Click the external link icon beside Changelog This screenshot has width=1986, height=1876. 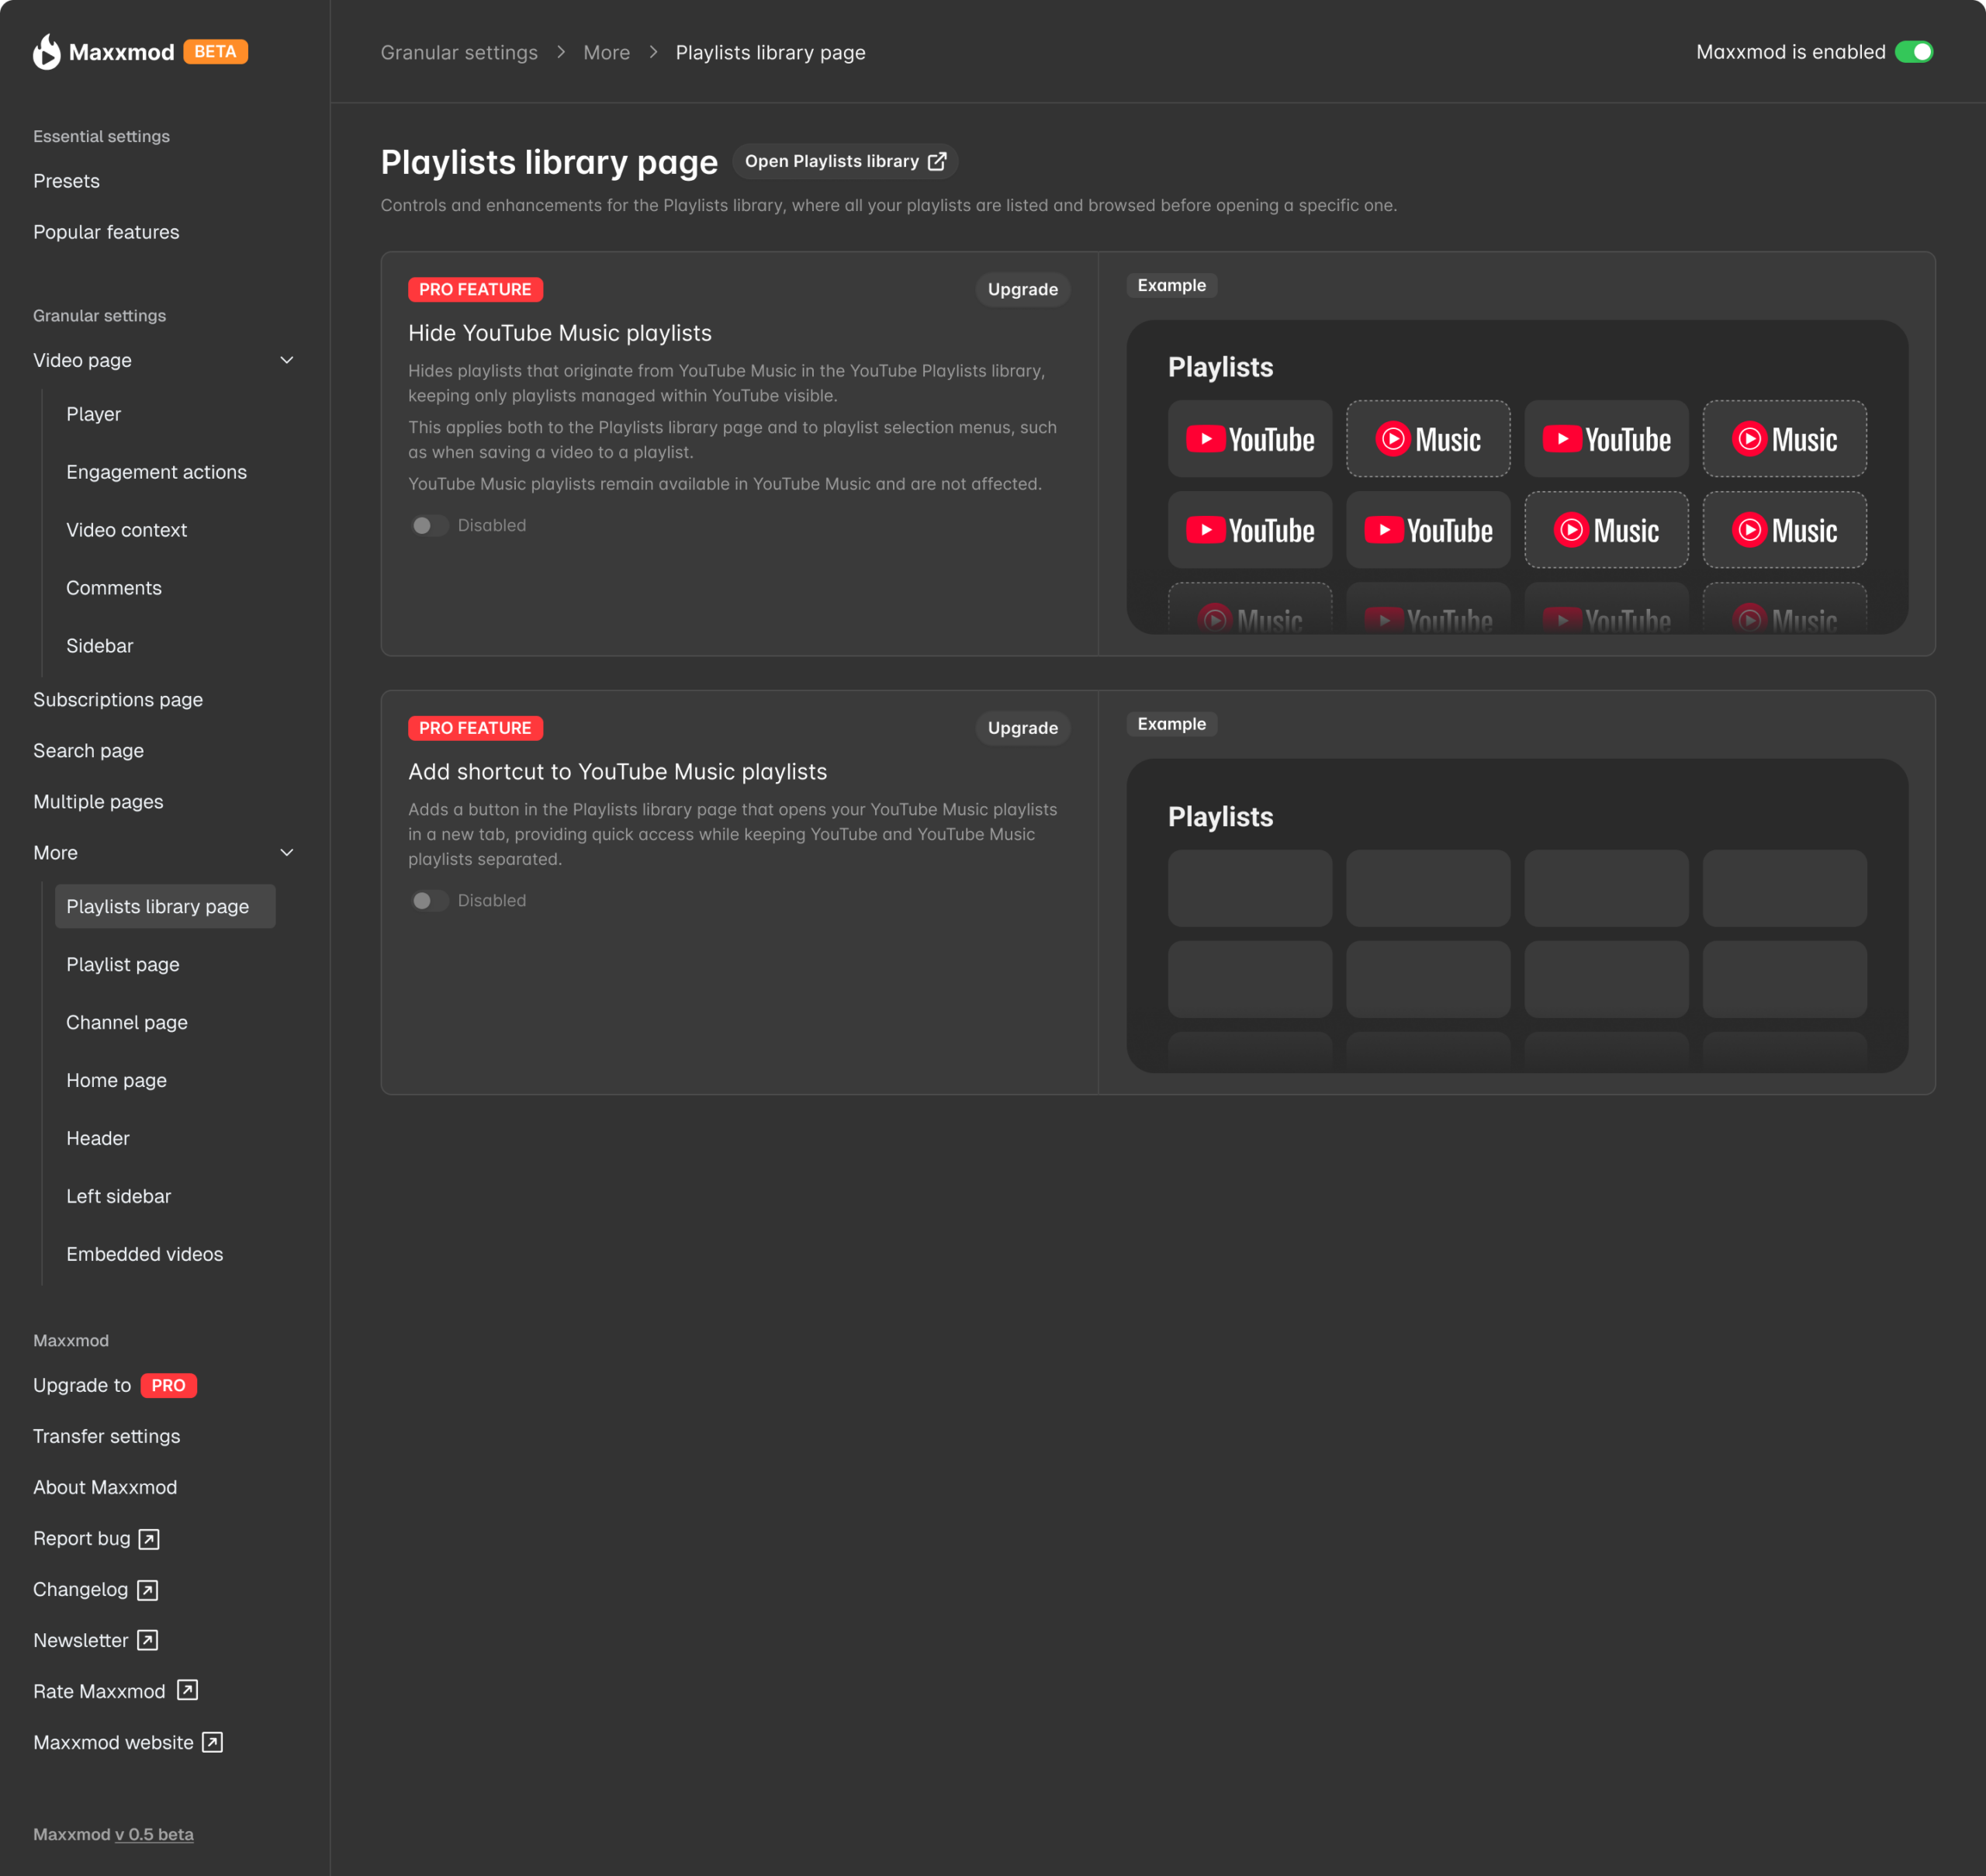[147, 1589]
